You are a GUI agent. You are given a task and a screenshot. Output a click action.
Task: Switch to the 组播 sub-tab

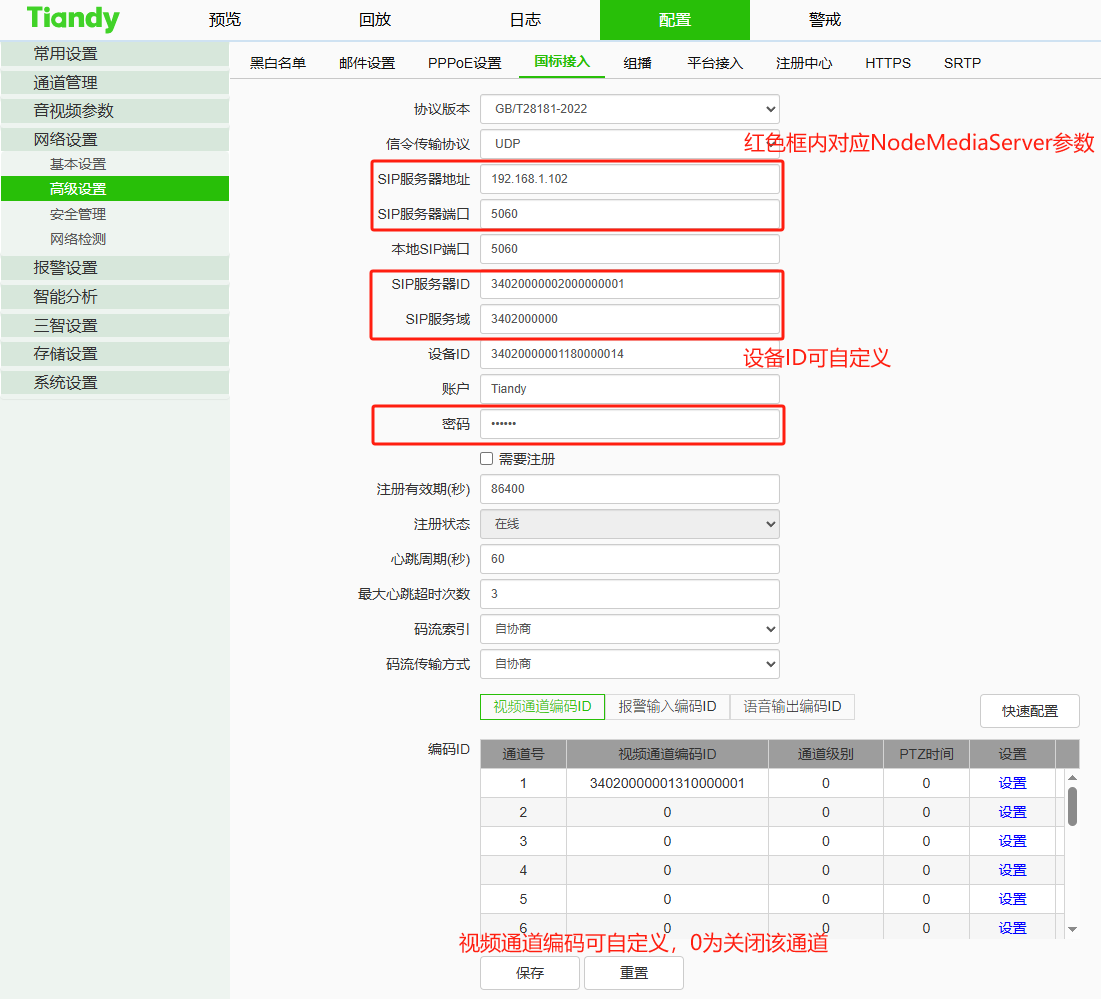point(638,63)
